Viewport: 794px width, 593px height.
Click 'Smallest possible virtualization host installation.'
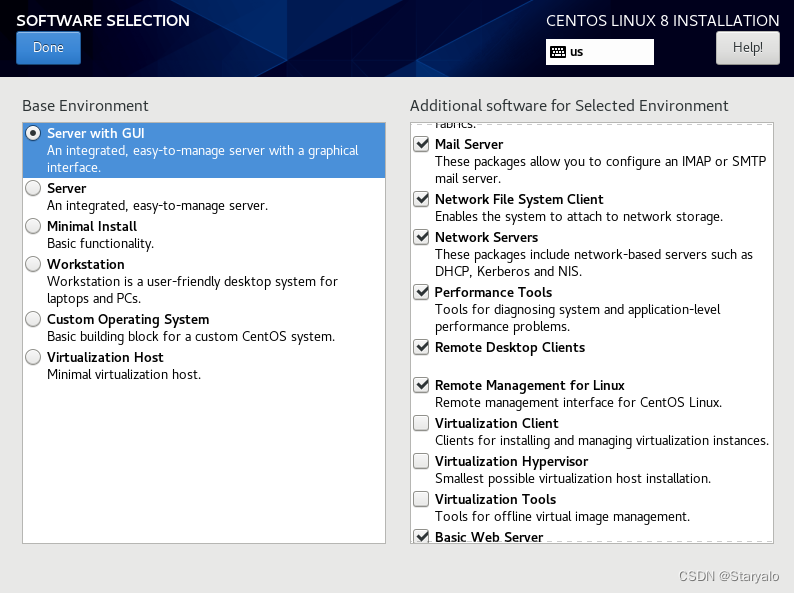[573, 479]
